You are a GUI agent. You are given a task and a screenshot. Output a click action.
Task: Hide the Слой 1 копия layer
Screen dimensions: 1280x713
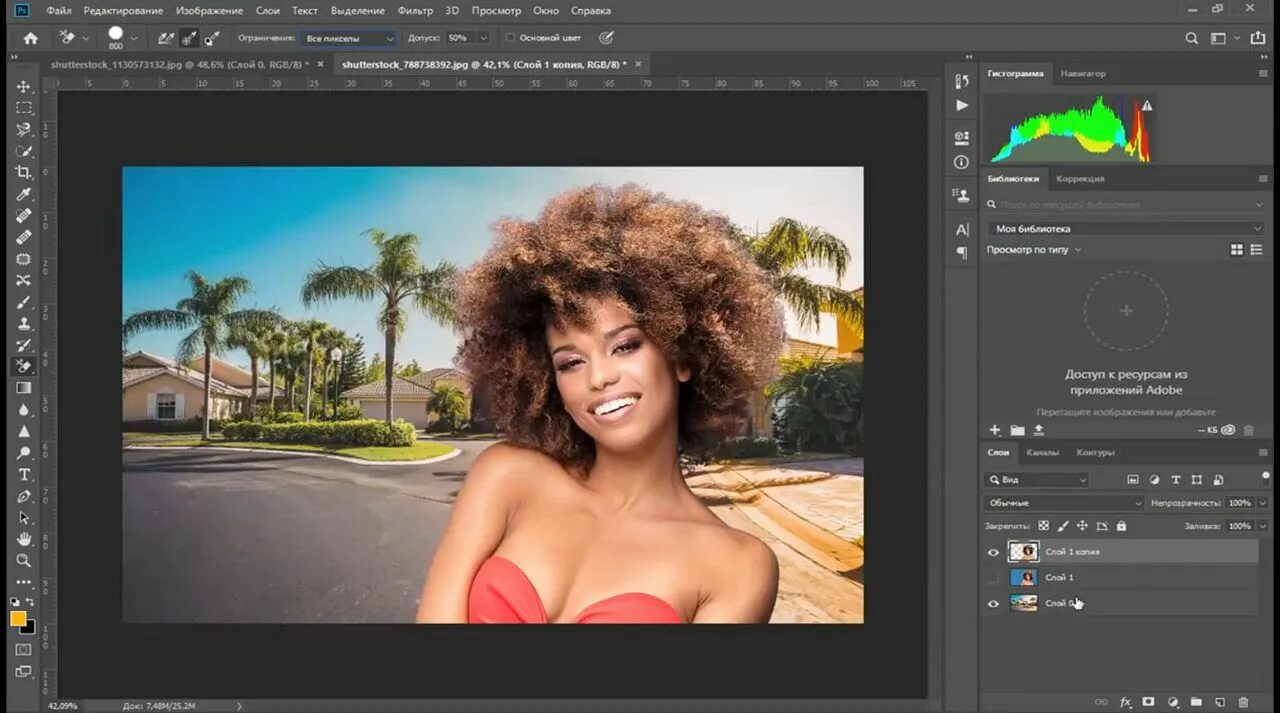[993, 552]
